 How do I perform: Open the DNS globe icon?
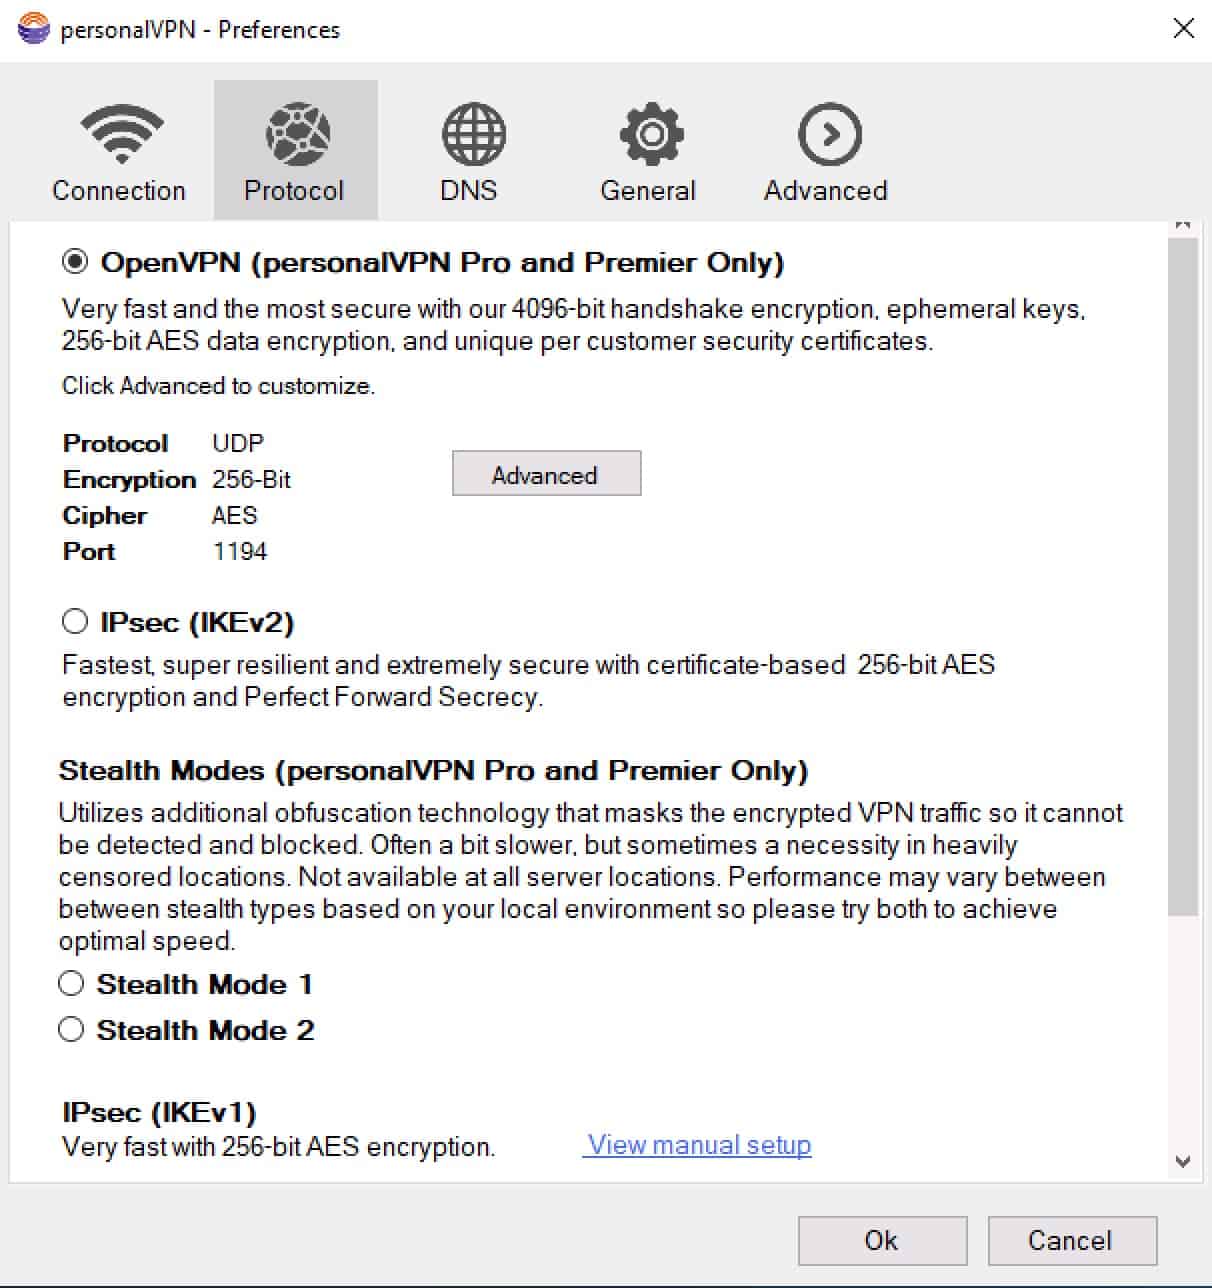pos(473,133)
